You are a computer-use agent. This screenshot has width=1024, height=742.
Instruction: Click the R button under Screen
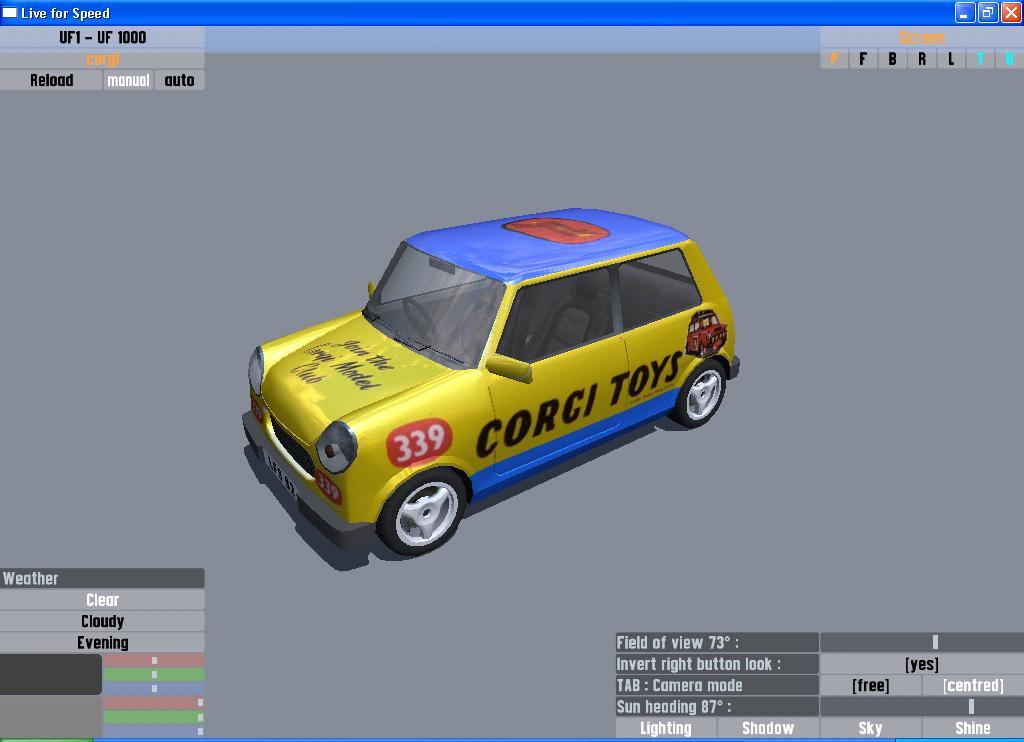[x=922, y=59]
